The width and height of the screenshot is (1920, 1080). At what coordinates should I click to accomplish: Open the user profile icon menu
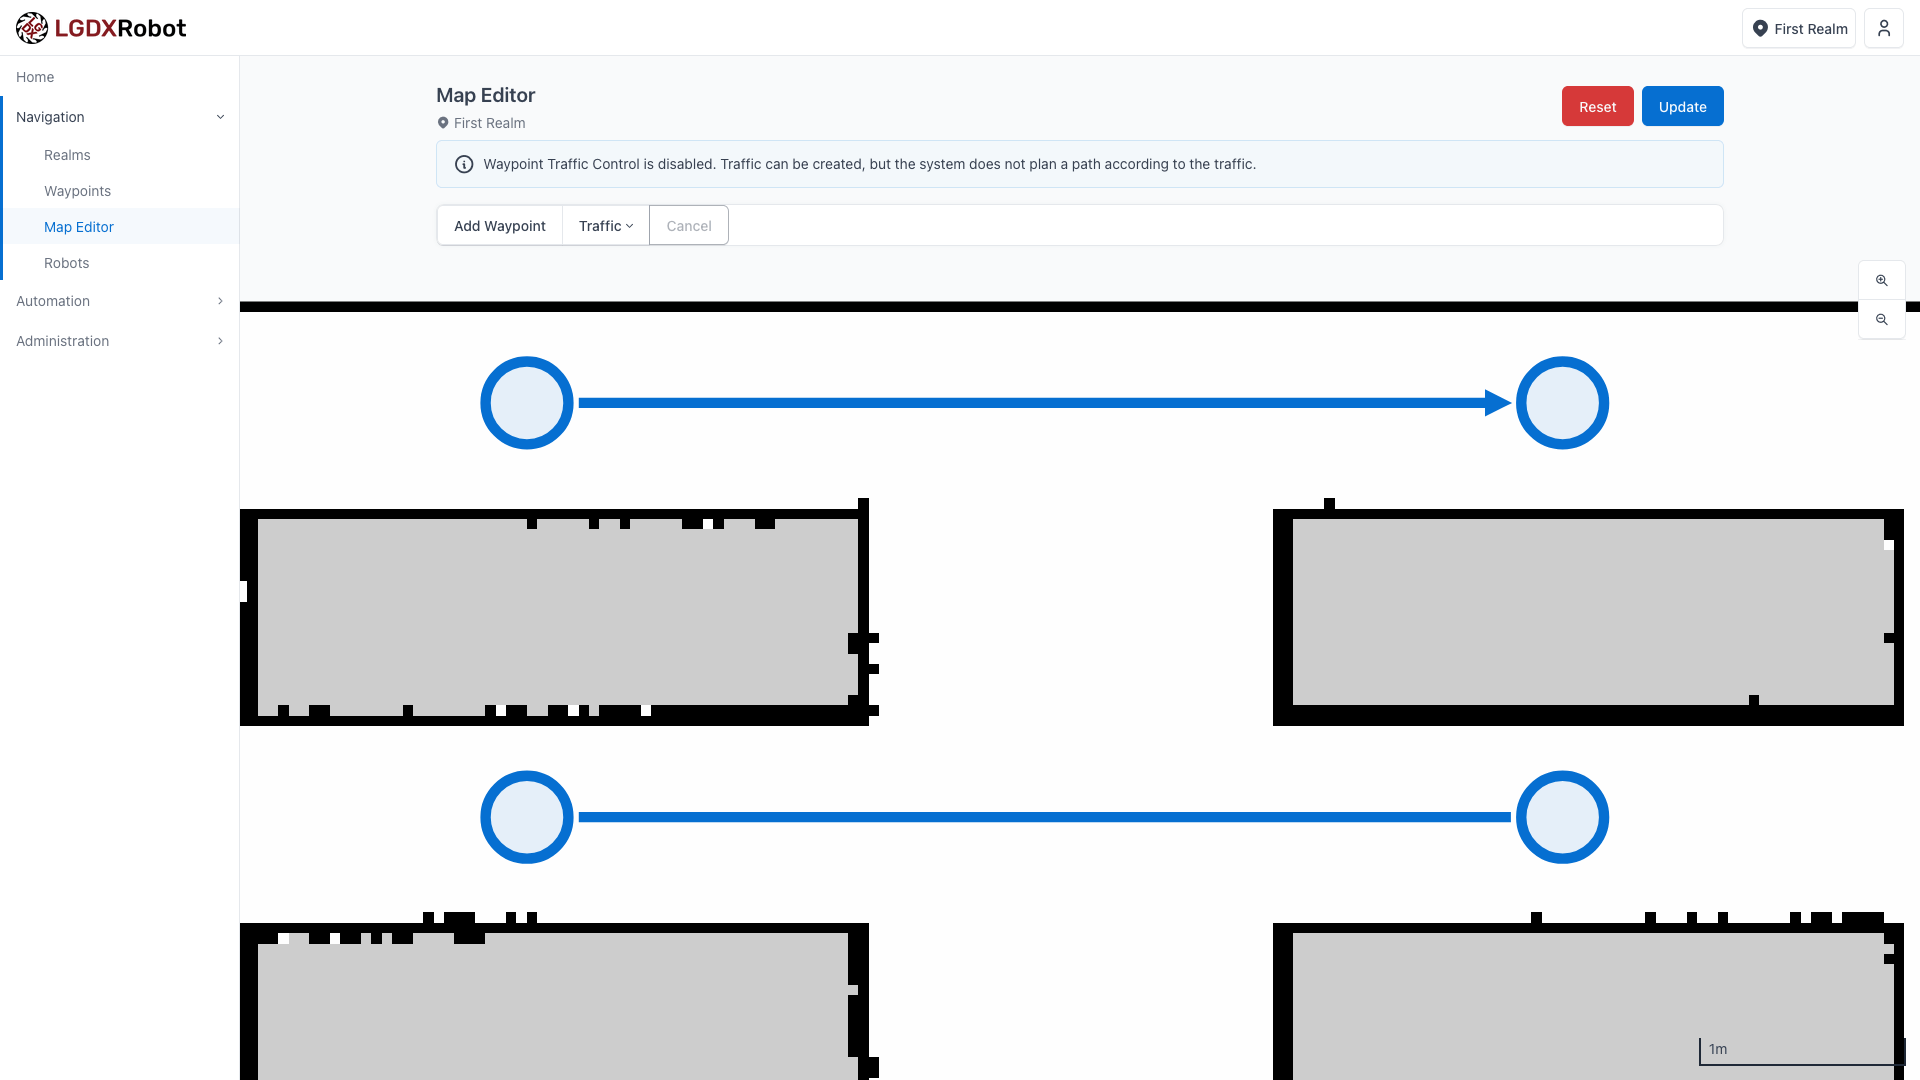coord(1883,28)
